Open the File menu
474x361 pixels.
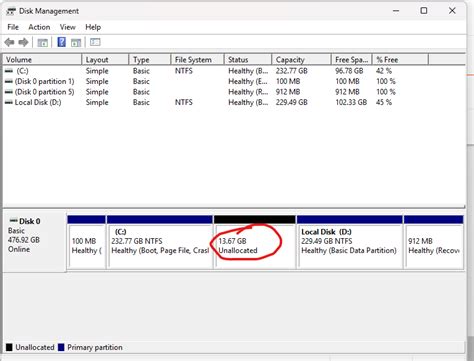click(13, 27)
